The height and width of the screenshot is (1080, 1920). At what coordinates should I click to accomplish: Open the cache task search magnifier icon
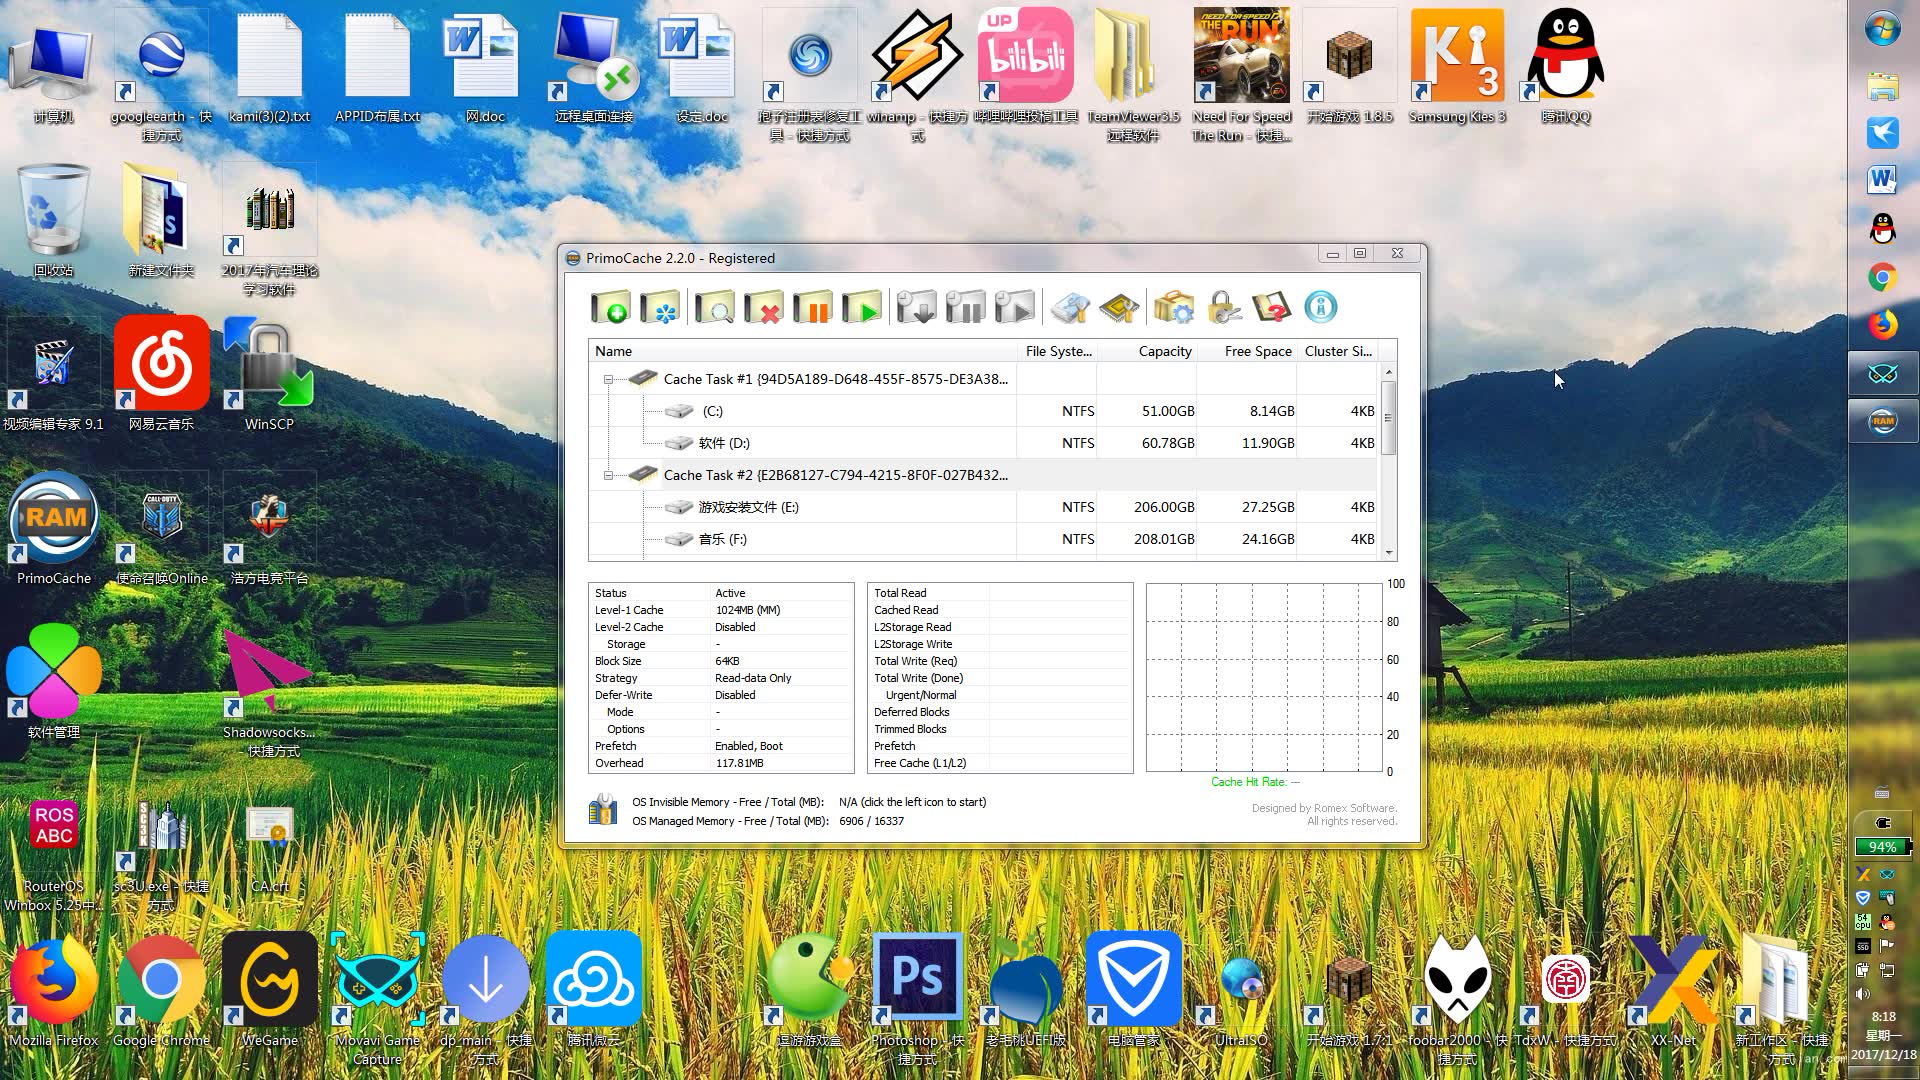pyautogui.click(x=714, y=308)
